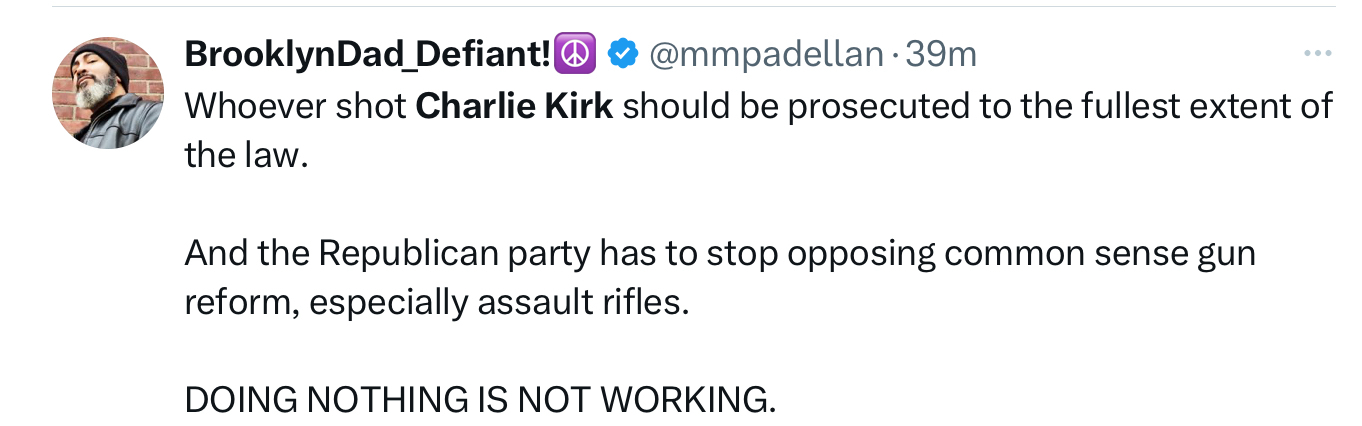Click the blue verified checkmark badge
This screenshot has height=426, width=1362.
[x=624, y=54]
